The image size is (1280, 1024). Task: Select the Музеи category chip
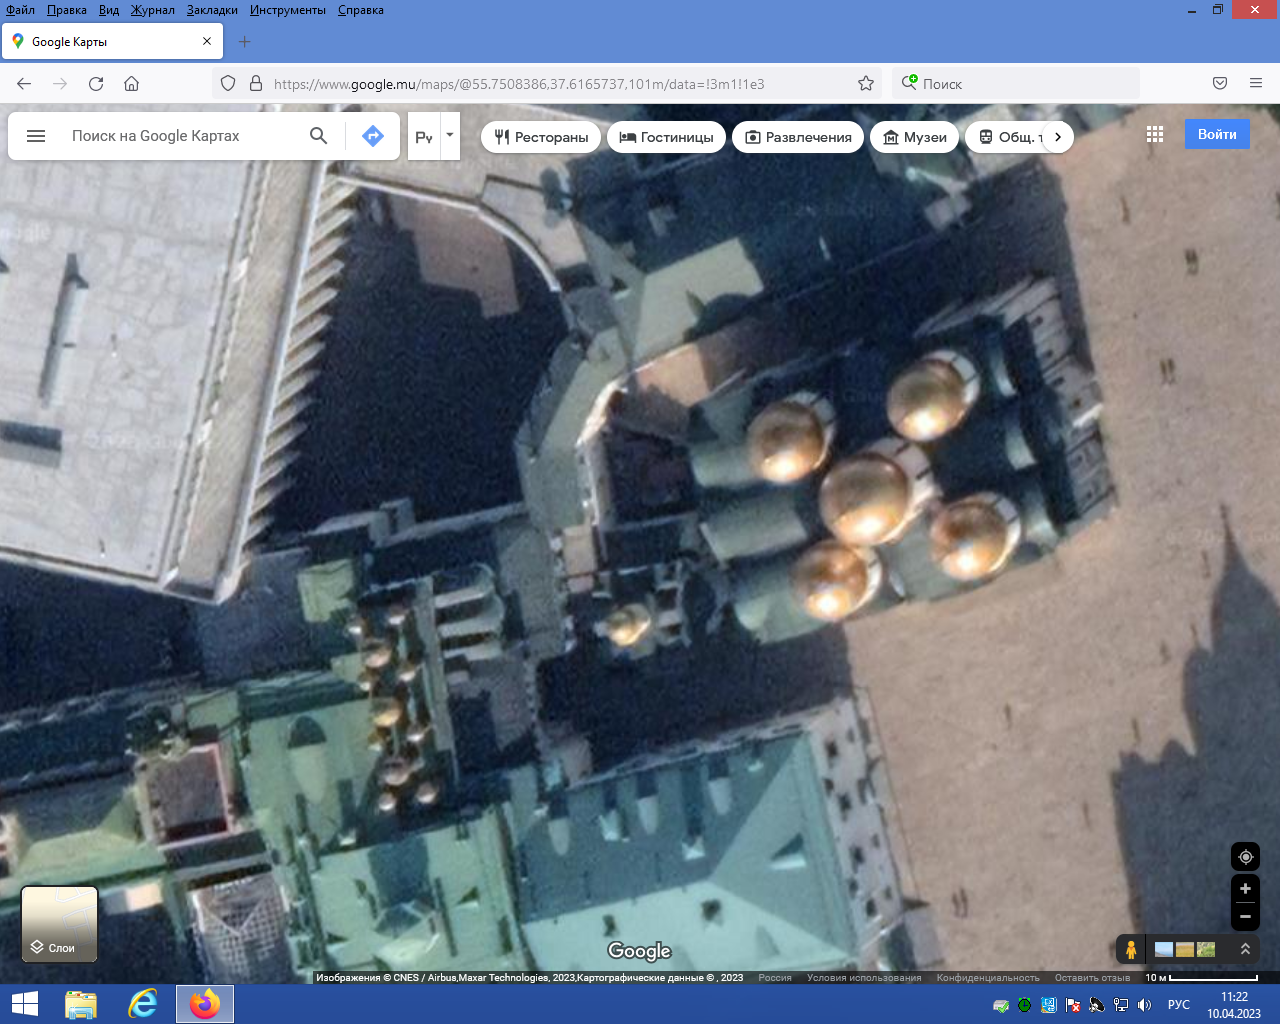click(x=915, y=137)
